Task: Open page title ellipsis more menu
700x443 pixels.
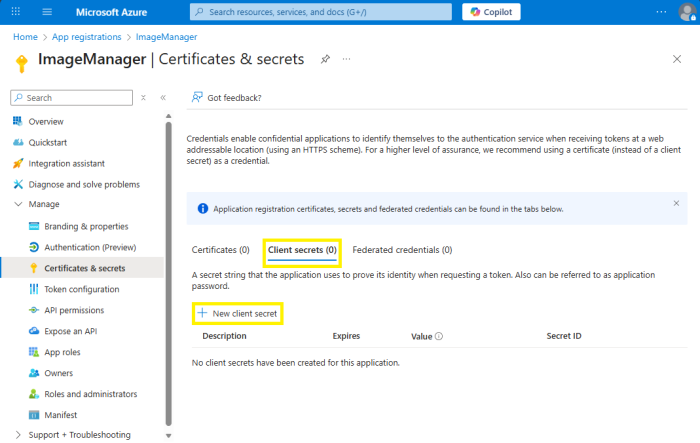Action: point(347,60)
